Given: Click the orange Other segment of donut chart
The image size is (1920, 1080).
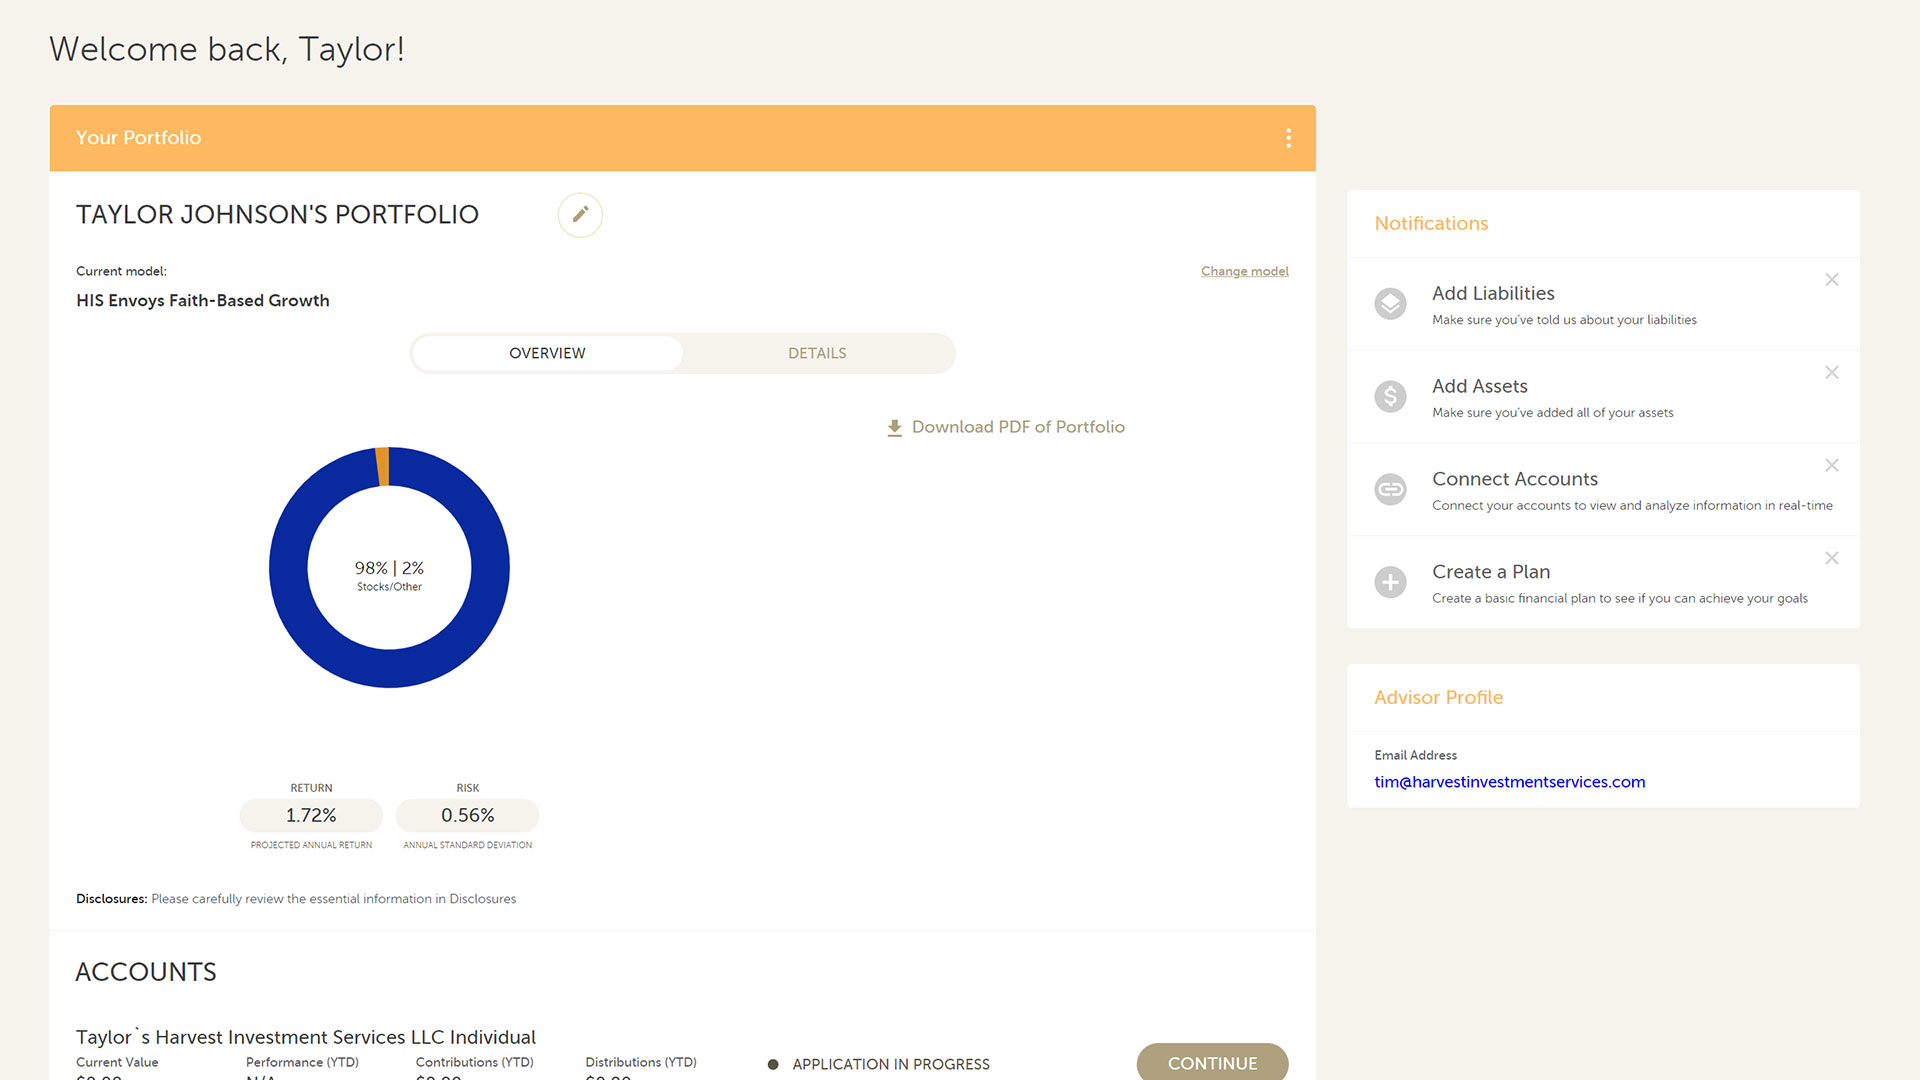Looking at the screenshot, I should click(x=382, y=466).
